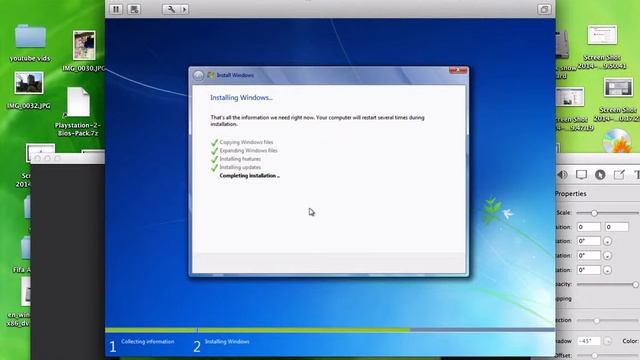Click the first rotation angle field under Position
This screenshot has width=640, height=360.
(589, 241)
